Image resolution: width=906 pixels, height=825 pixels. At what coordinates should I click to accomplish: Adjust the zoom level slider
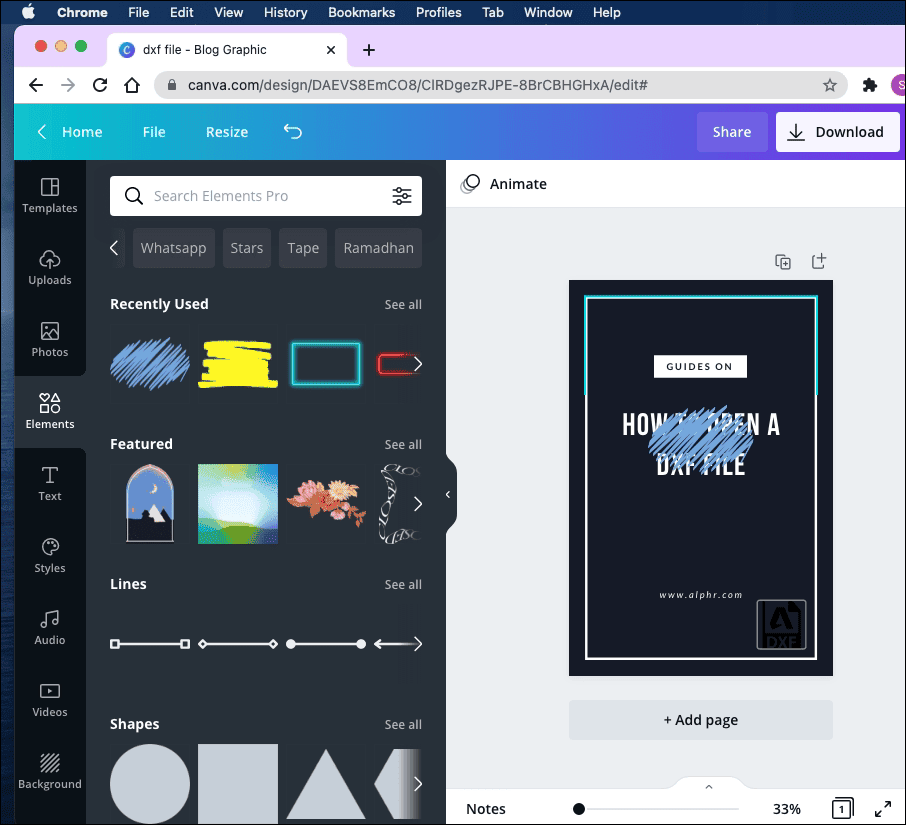[x=579, y=808]
